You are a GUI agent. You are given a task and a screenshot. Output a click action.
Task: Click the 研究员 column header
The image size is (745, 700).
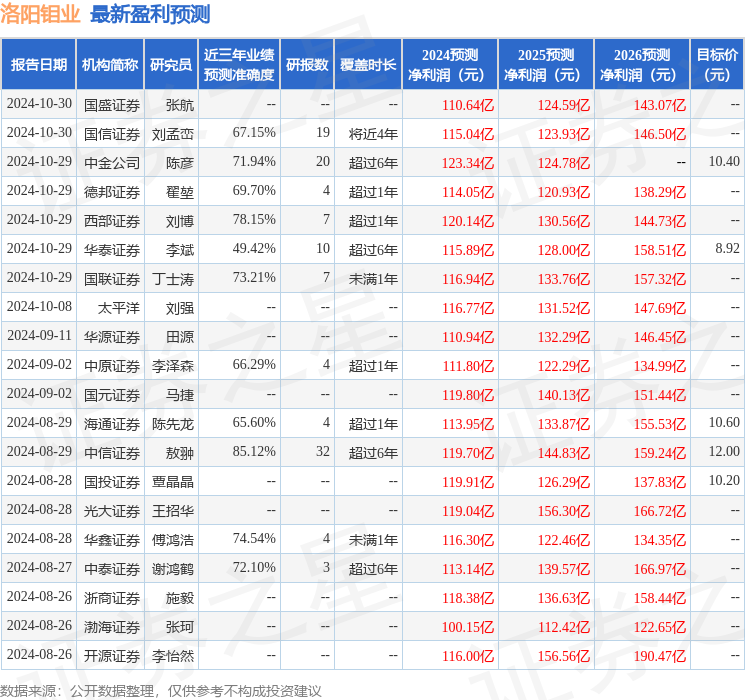(x=171, y=65)
